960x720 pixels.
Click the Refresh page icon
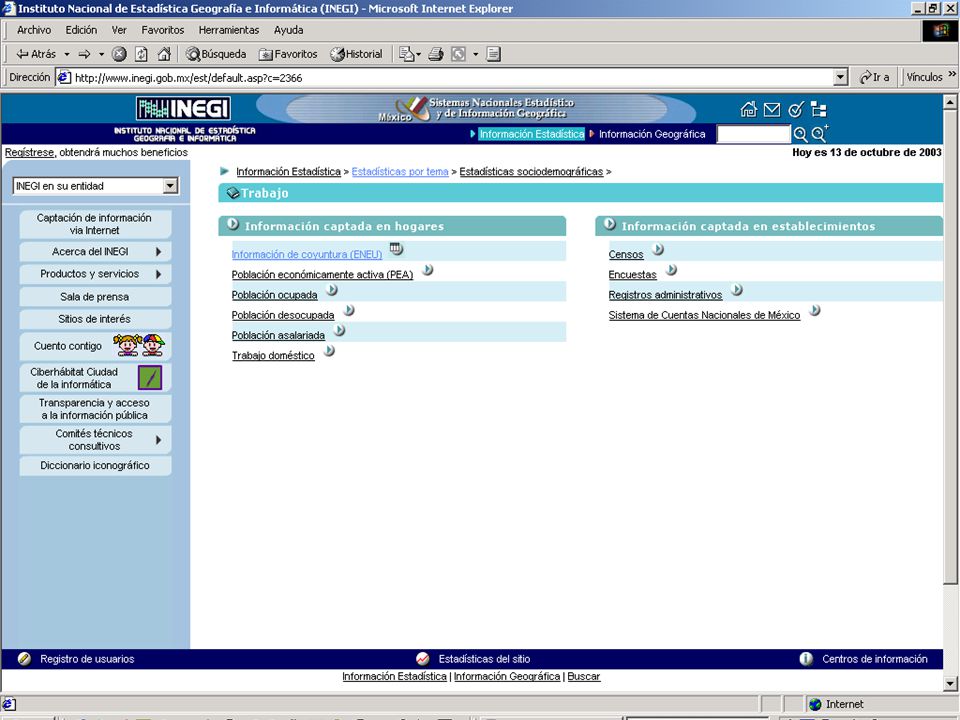(x=141, y=54)
